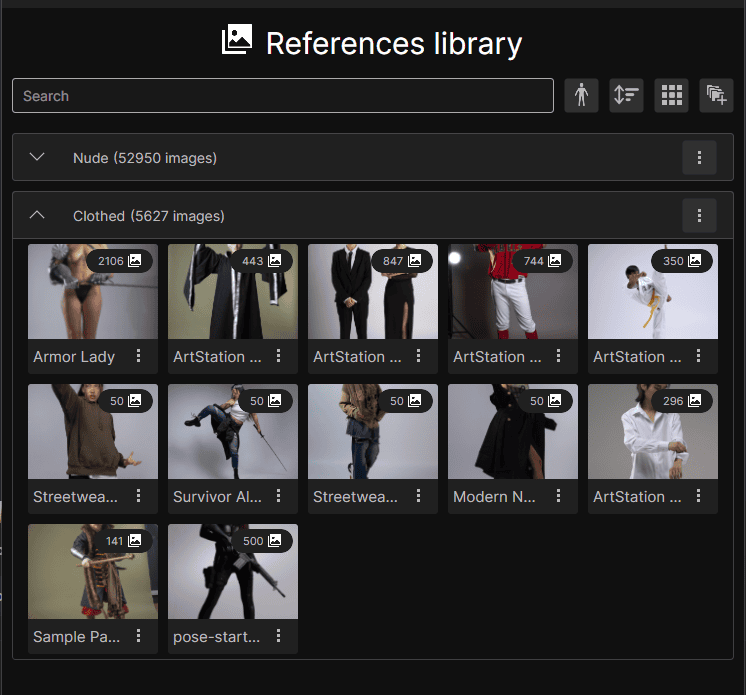Open options menu for Armor Lady pack
Screen dimensions: 746x695
click(139, 357)
